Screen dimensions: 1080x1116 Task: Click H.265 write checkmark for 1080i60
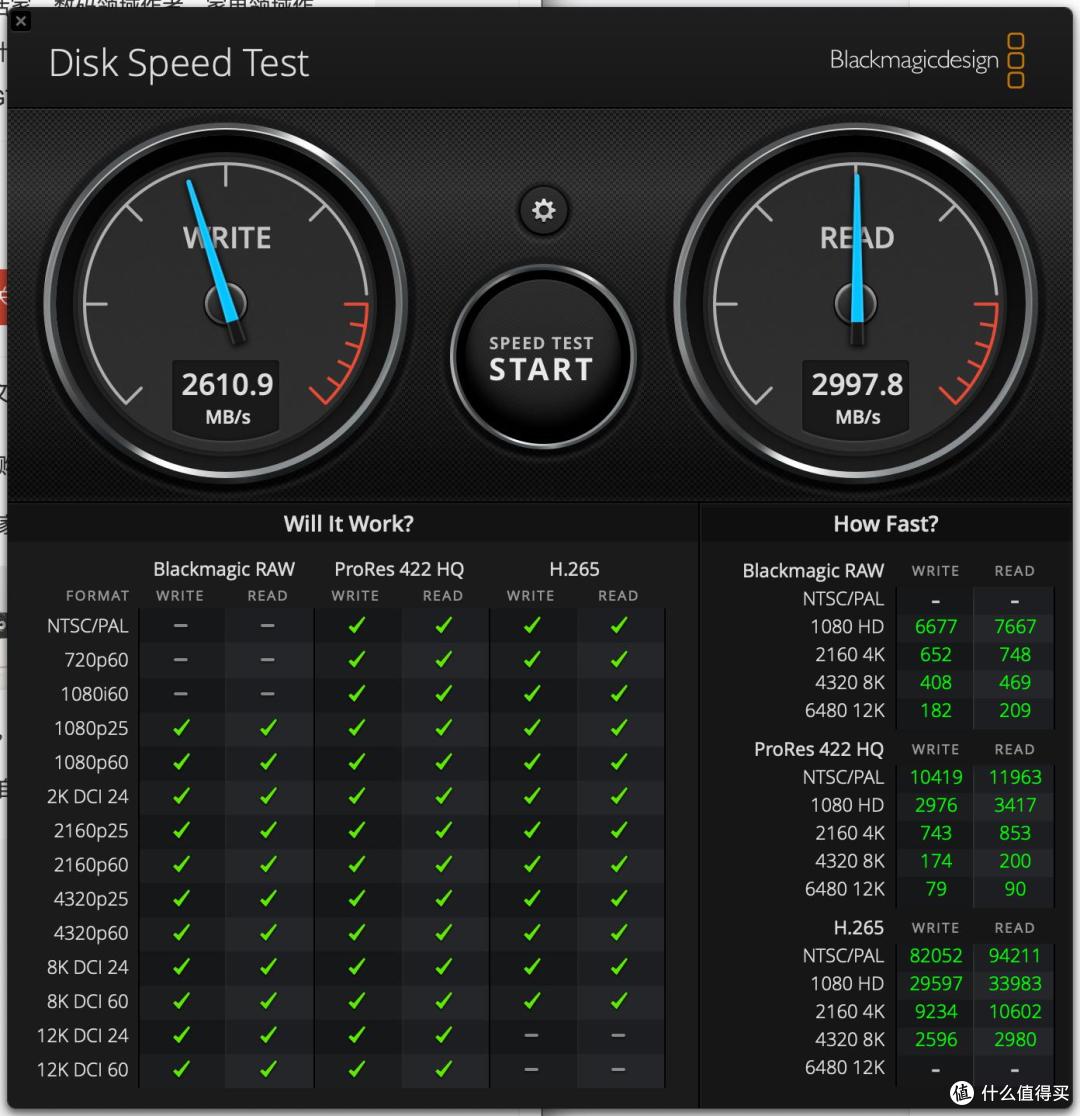(x=531, y=693)
